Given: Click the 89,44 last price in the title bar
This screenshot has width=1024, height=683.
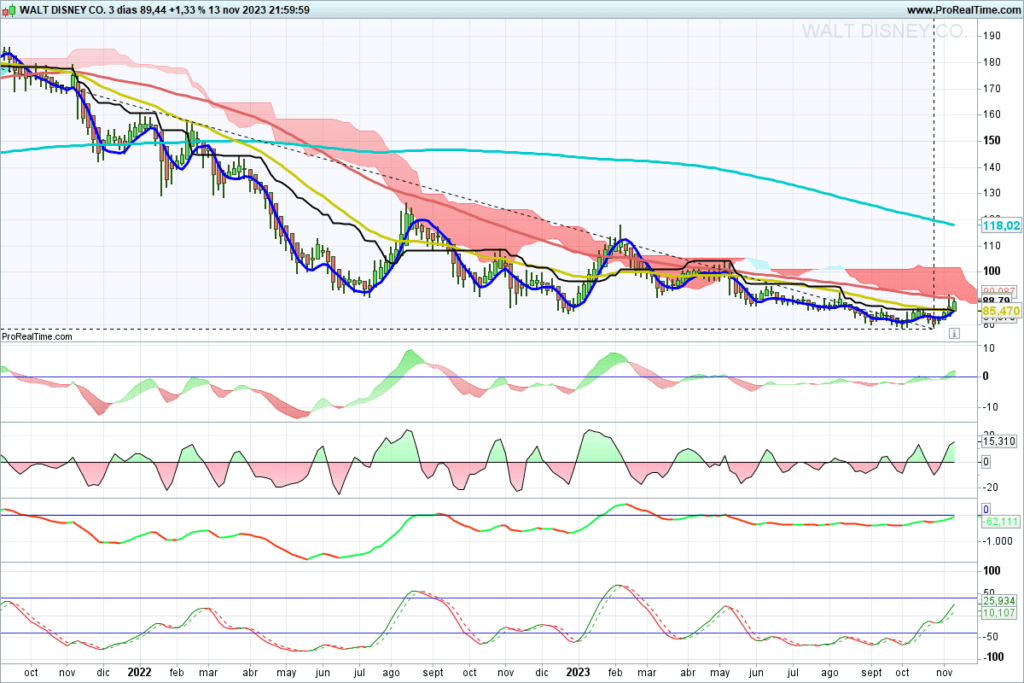Looking at the screenshot, I should (x=153, y=10).
